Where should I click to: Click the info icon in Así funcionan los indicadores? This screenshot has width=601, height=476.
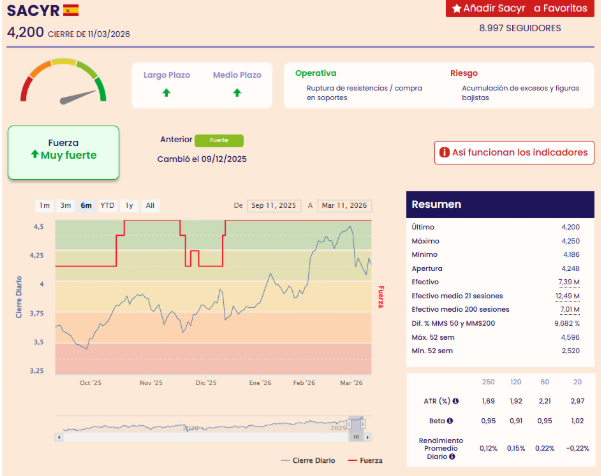(x=443, y=153)
